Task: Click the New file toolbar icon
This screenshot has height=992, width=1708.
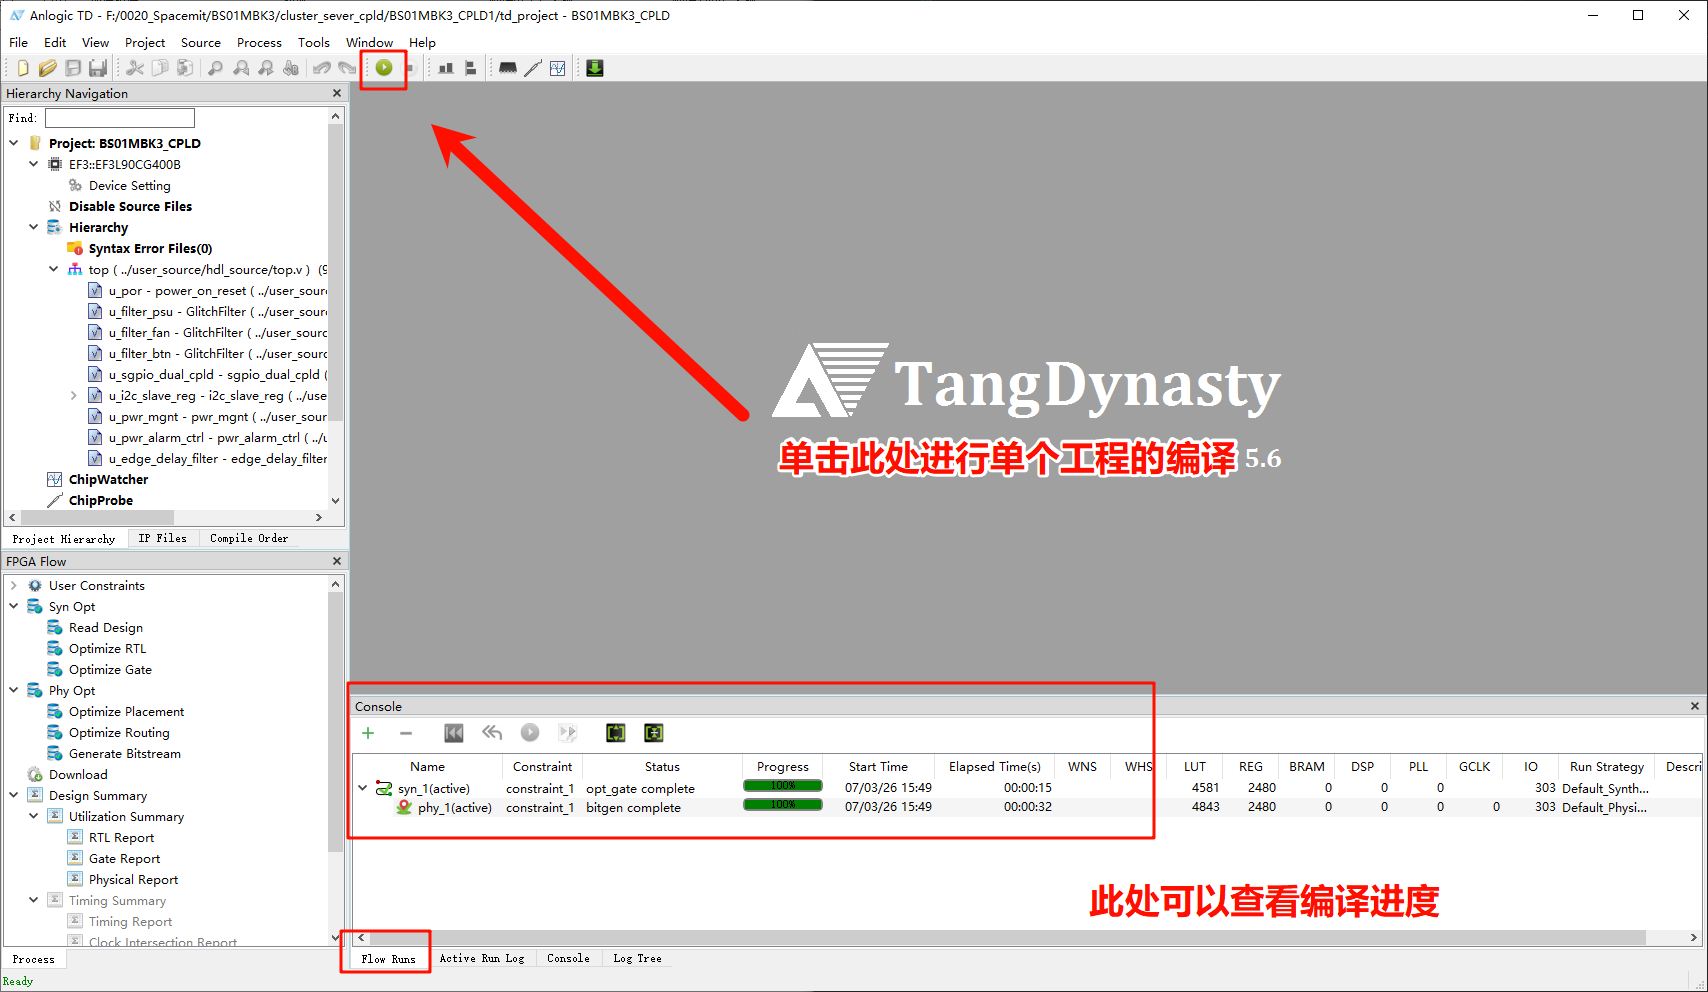Action: point(22,68)
